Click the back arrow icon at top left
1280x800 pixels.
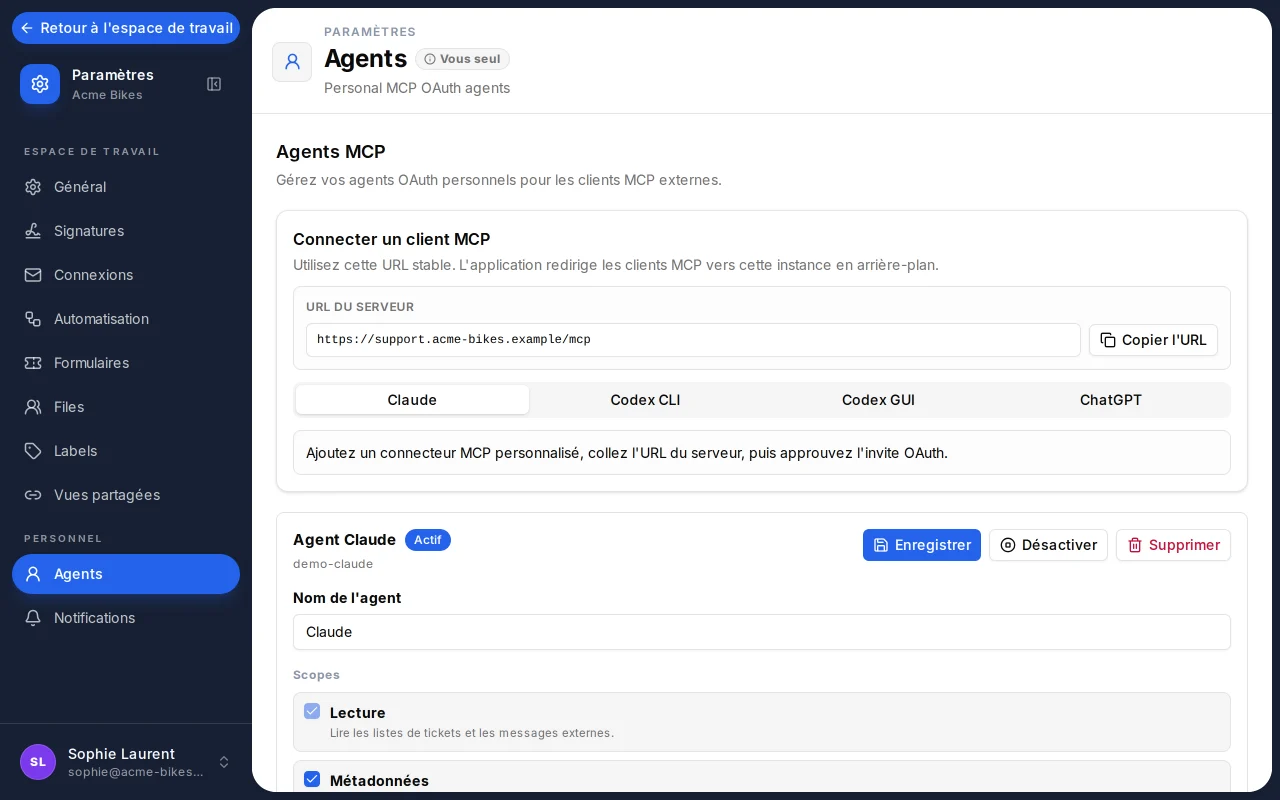pos(27,28)
